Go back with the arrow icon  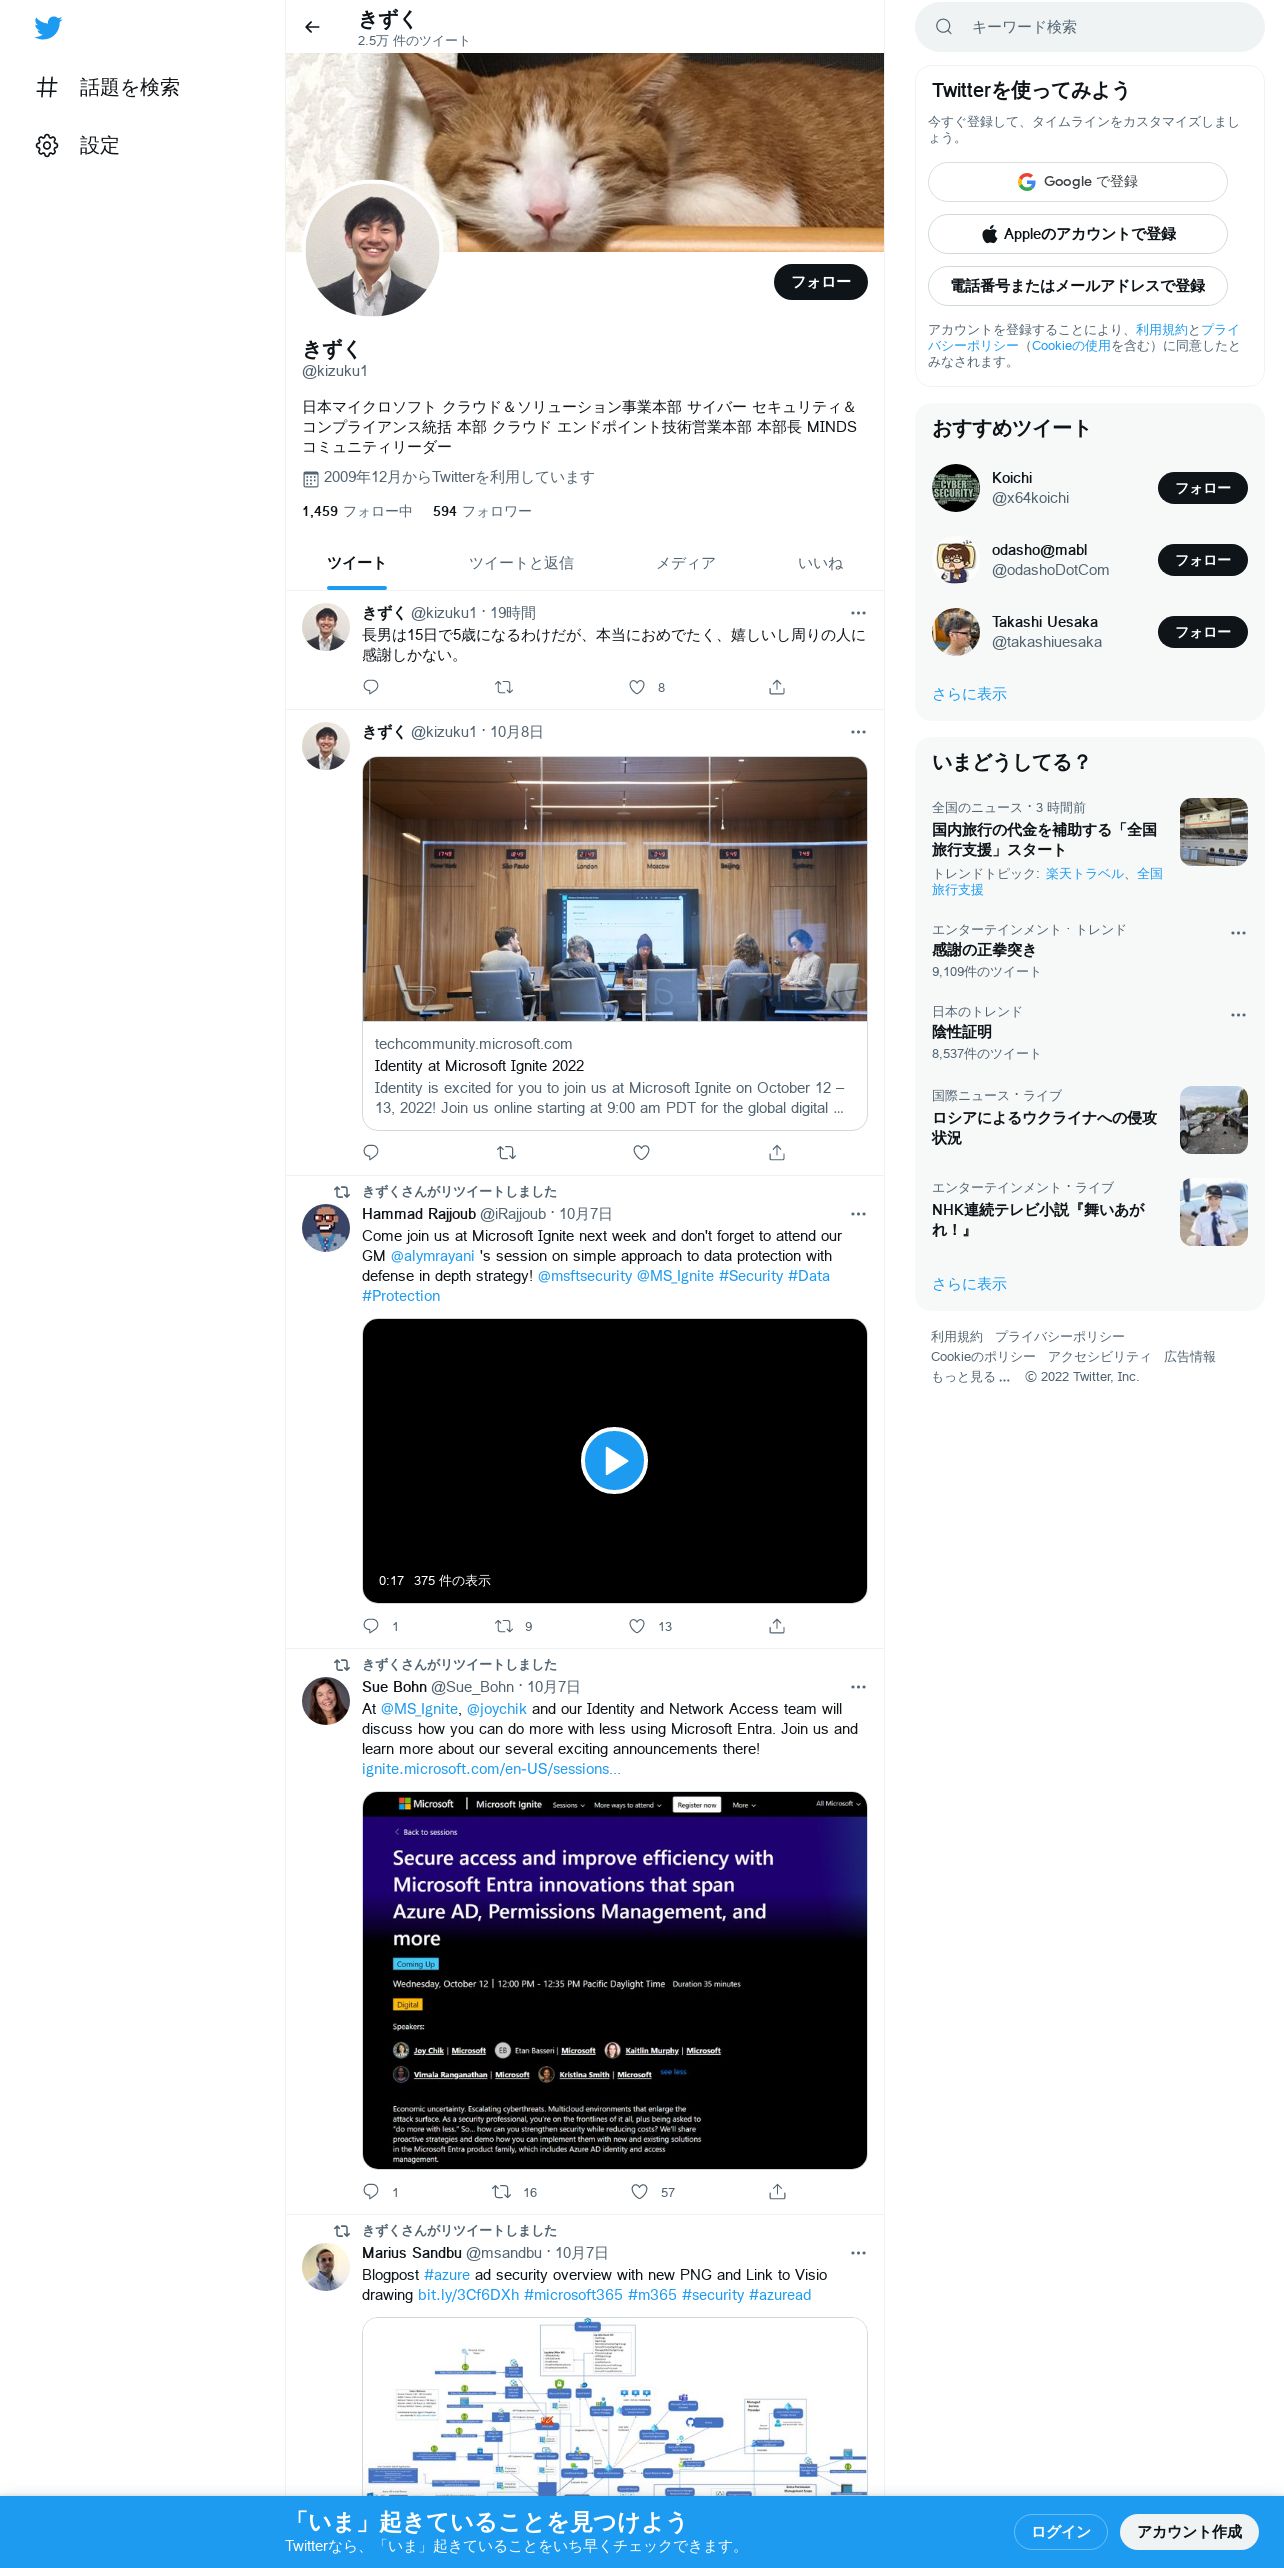312,27
